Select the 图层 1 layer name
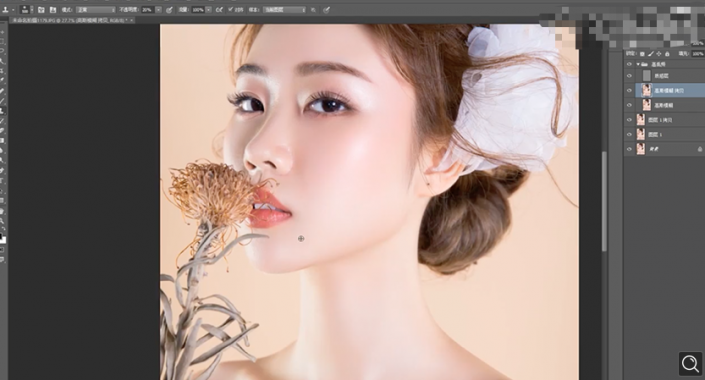 pos(655,134)
